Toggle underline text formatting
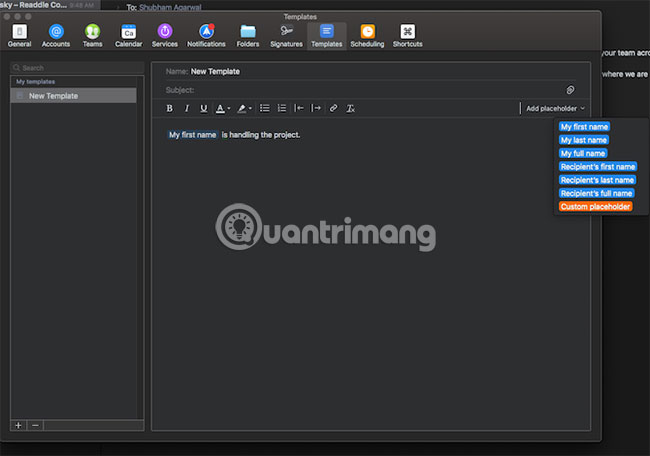This screenshot has width=650, height=456. tap(203, 108)
